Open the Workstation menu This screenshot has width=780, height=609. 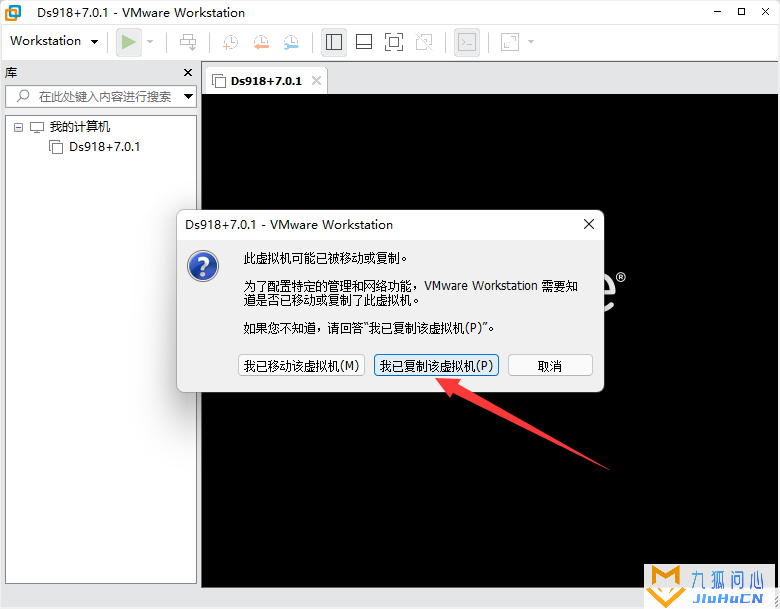point(54,41)
